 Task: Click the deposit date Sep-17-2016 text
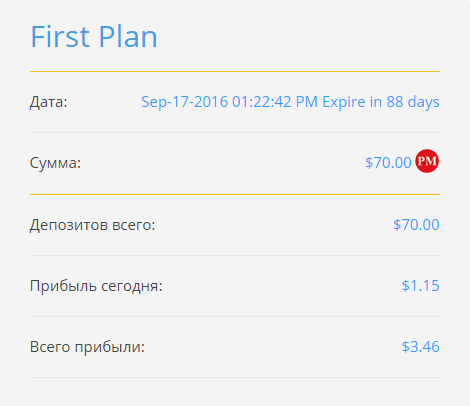click(x=184, y=102)
